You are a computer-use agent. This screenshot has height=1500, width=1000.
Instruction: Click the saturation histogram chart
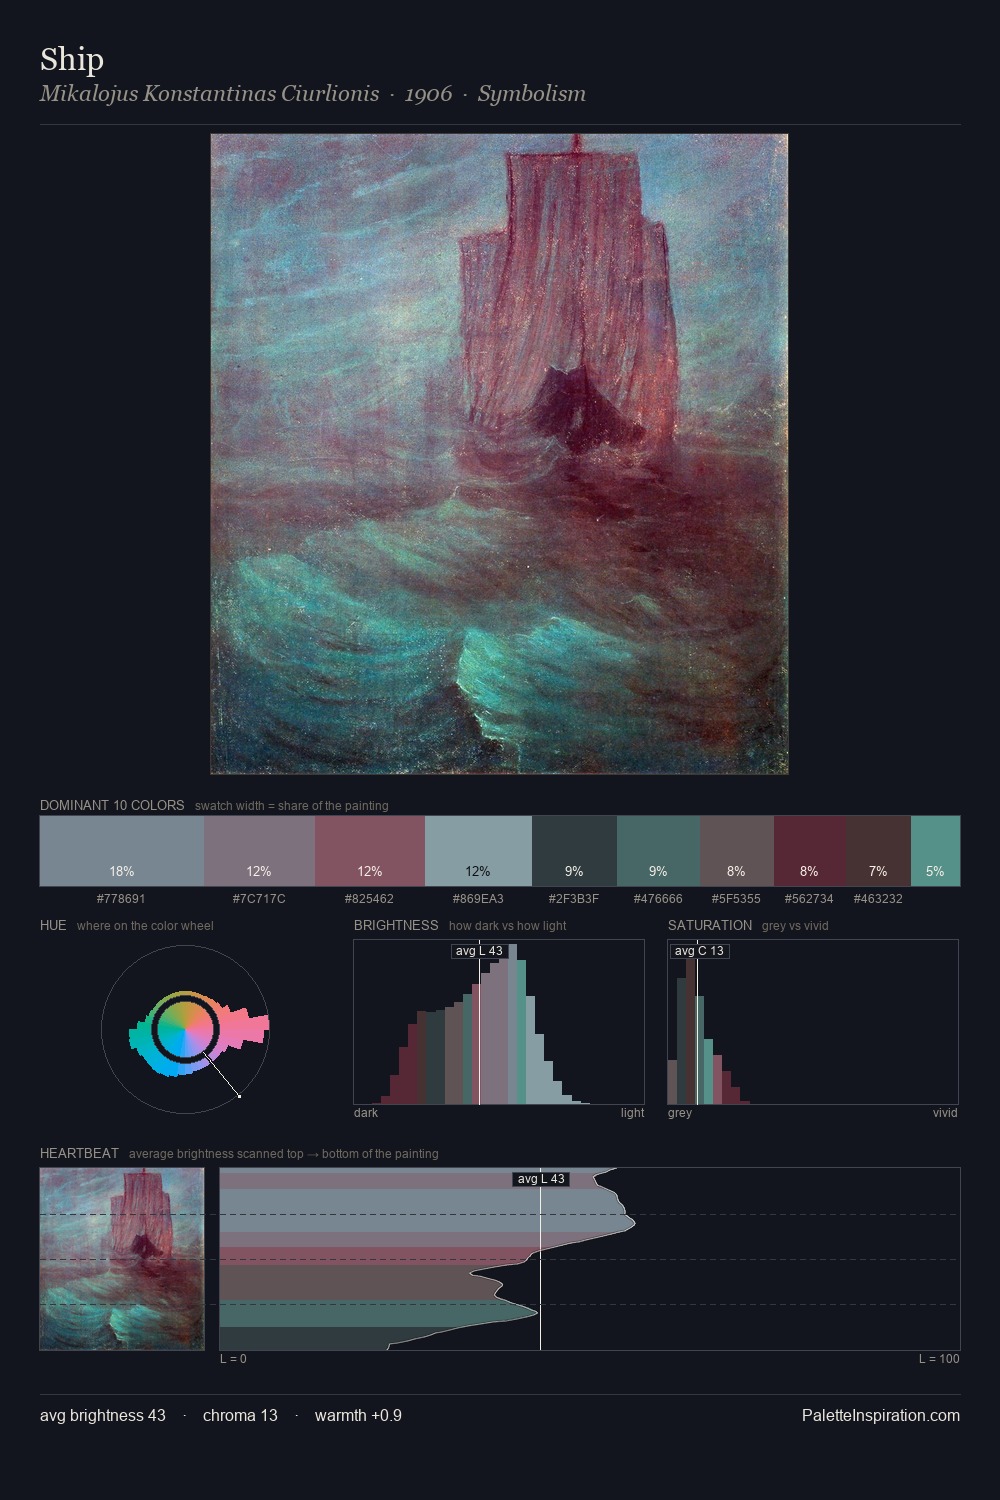[813, 1022]
